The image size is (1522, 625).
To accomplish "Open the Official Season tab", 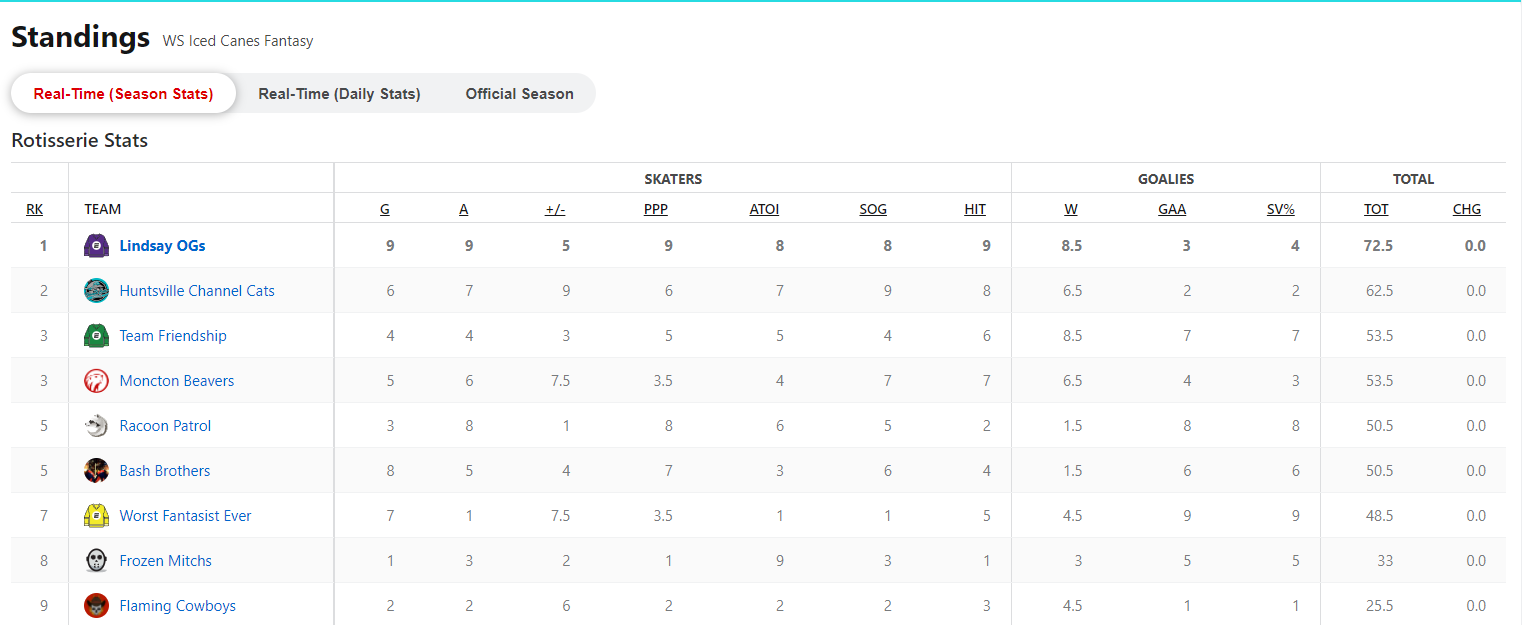I will 519,94.
